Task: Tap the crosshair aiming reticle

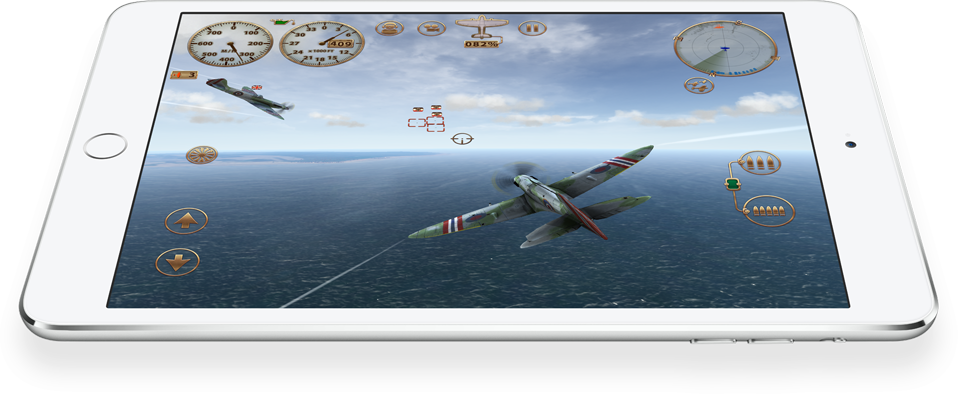Action: click(462, 139)
